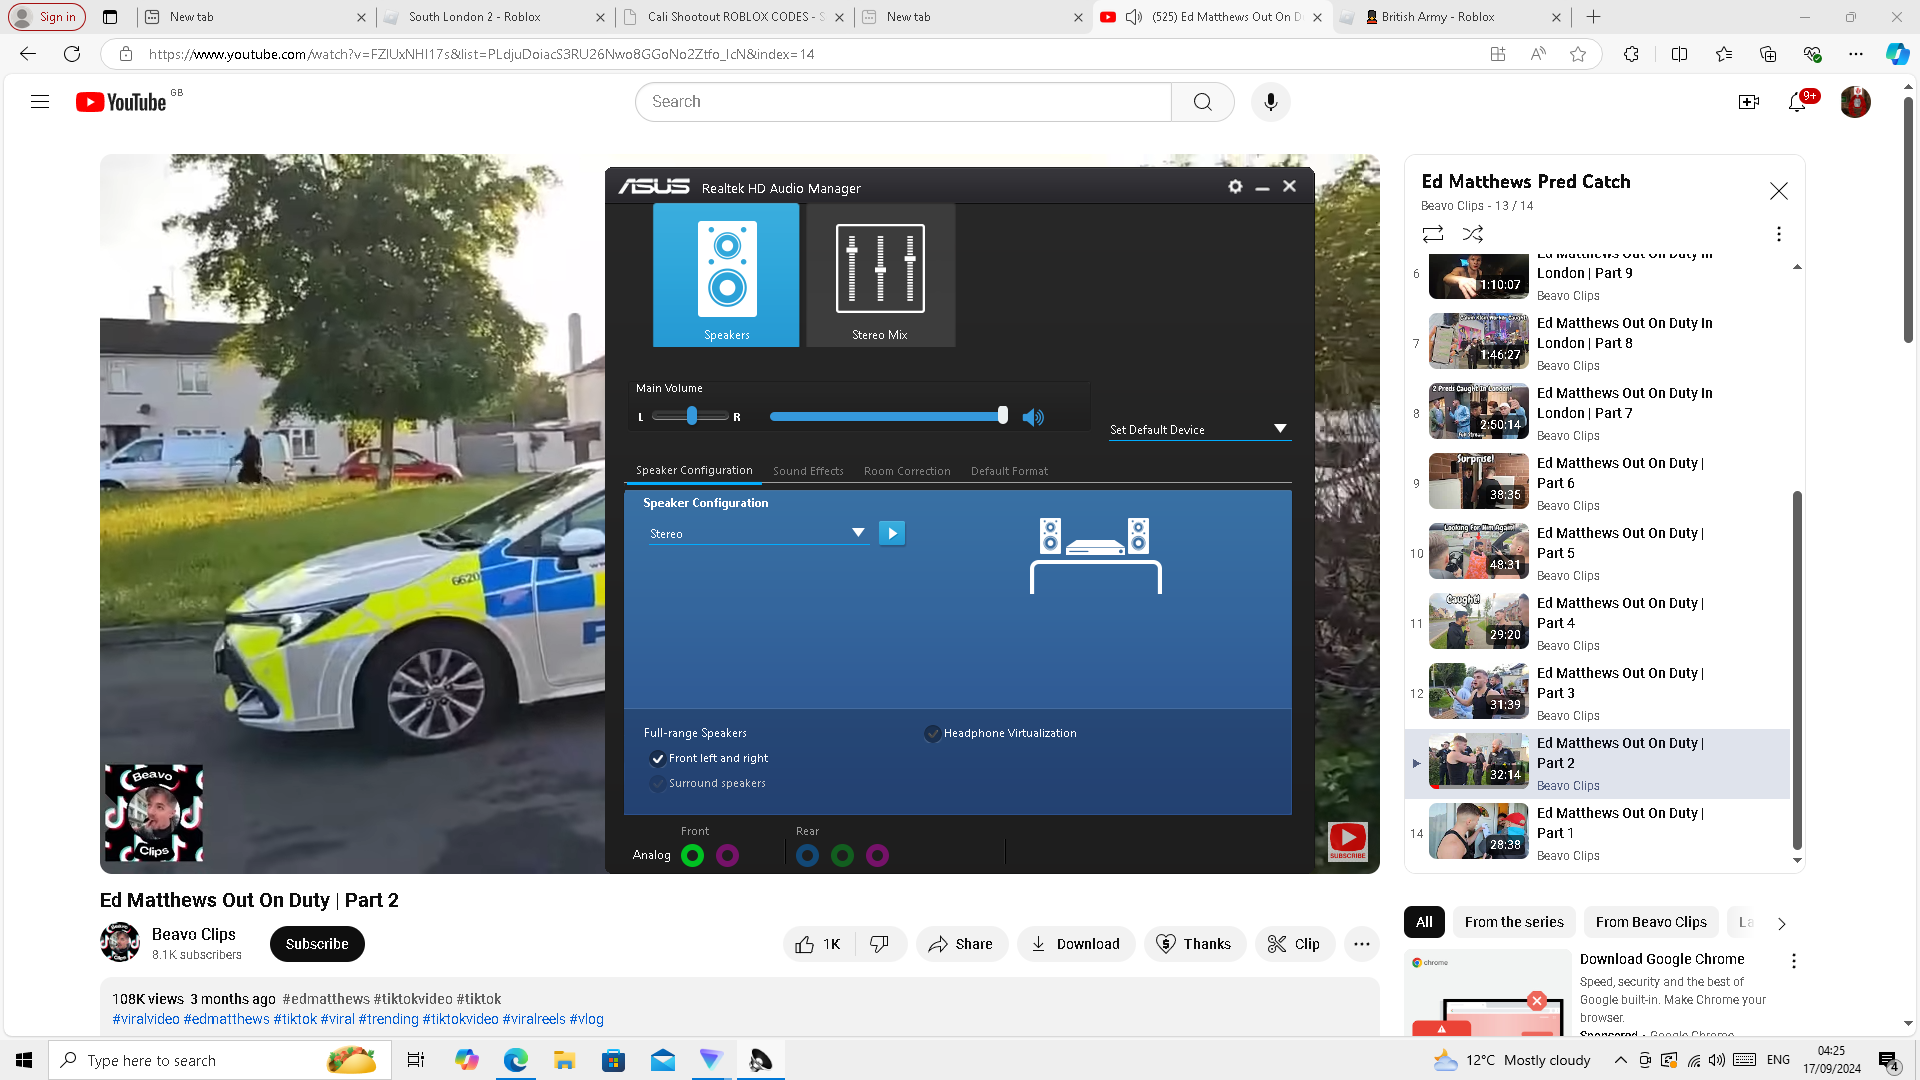This screenshot has width=1920, height=1080.
Task: Adjust the main volume slider
Action: (887, 416)
